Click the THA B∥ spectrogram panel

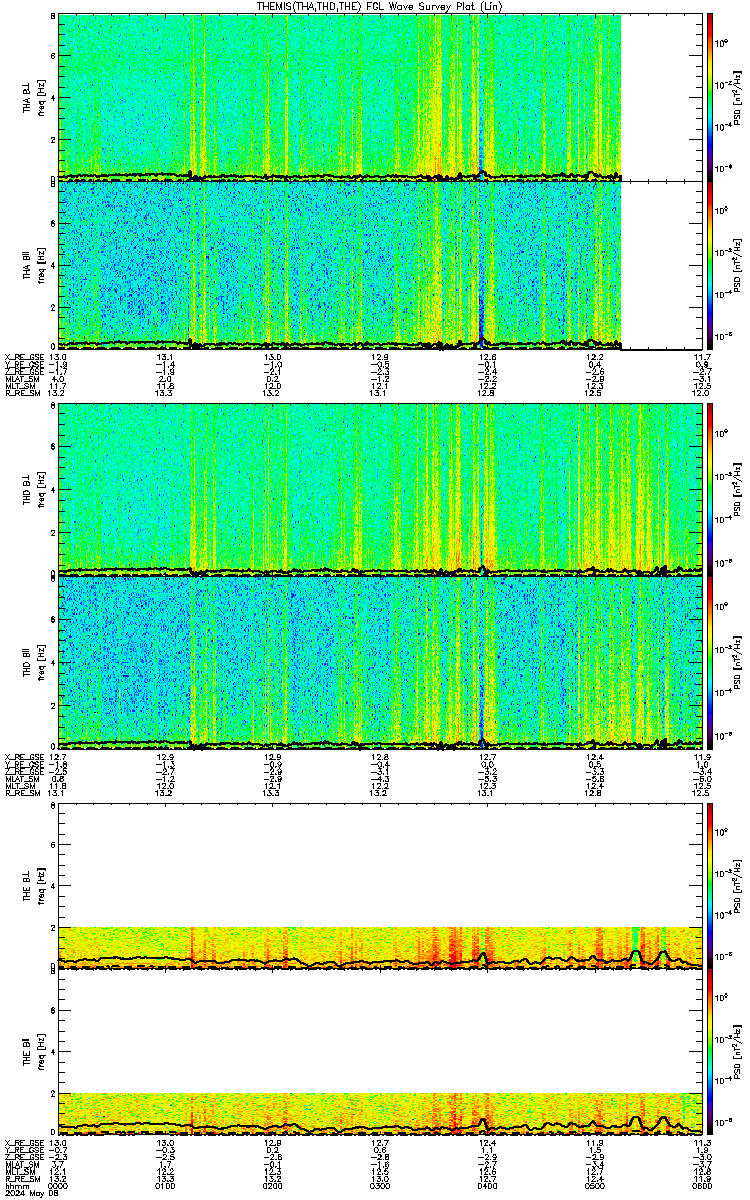point(380,265)
